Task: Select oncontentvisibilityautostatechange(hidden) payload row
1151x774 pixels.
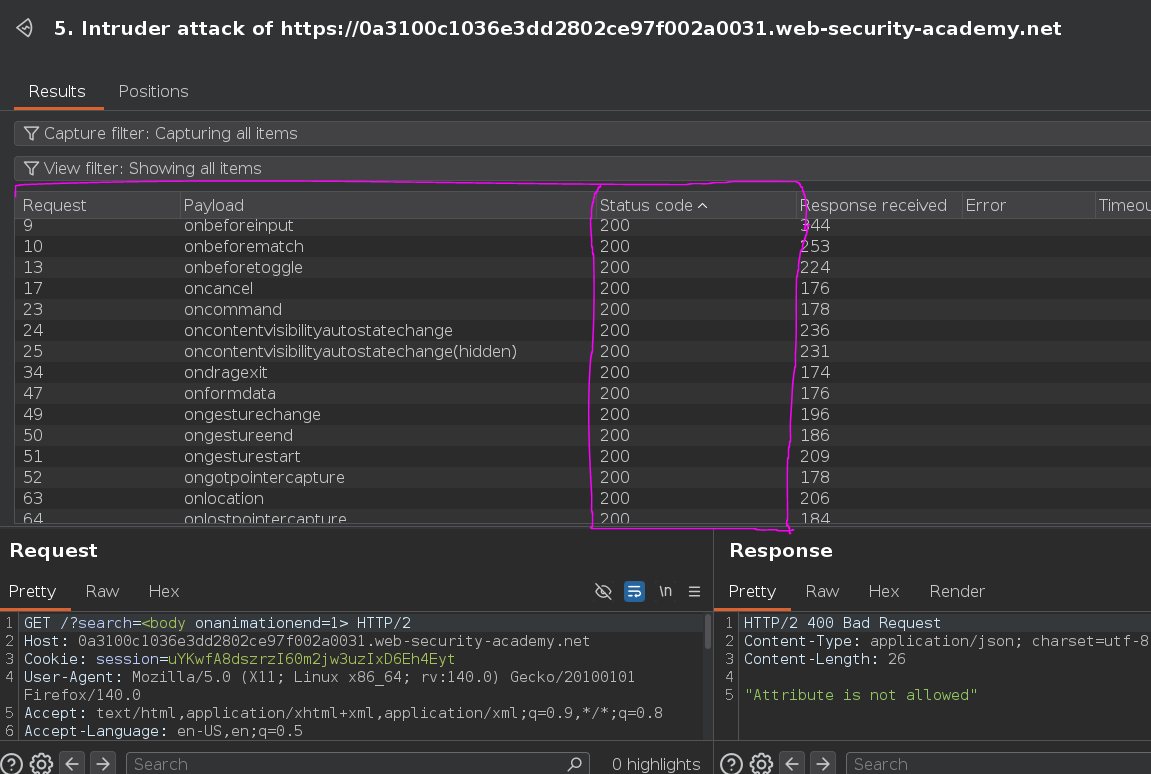Action: coord(583,351)
